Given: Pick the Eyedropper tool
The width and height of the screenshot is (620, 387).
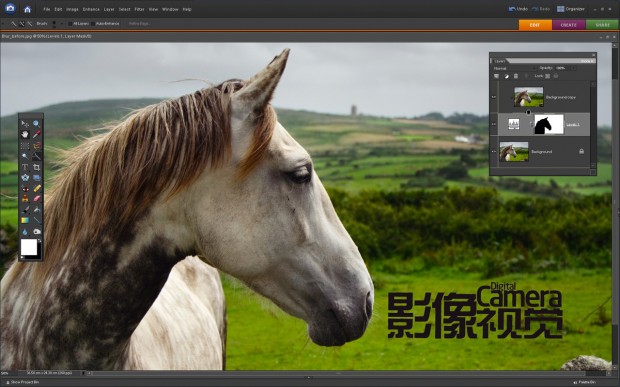Looking at the screenshot, I should click(36, 134).
